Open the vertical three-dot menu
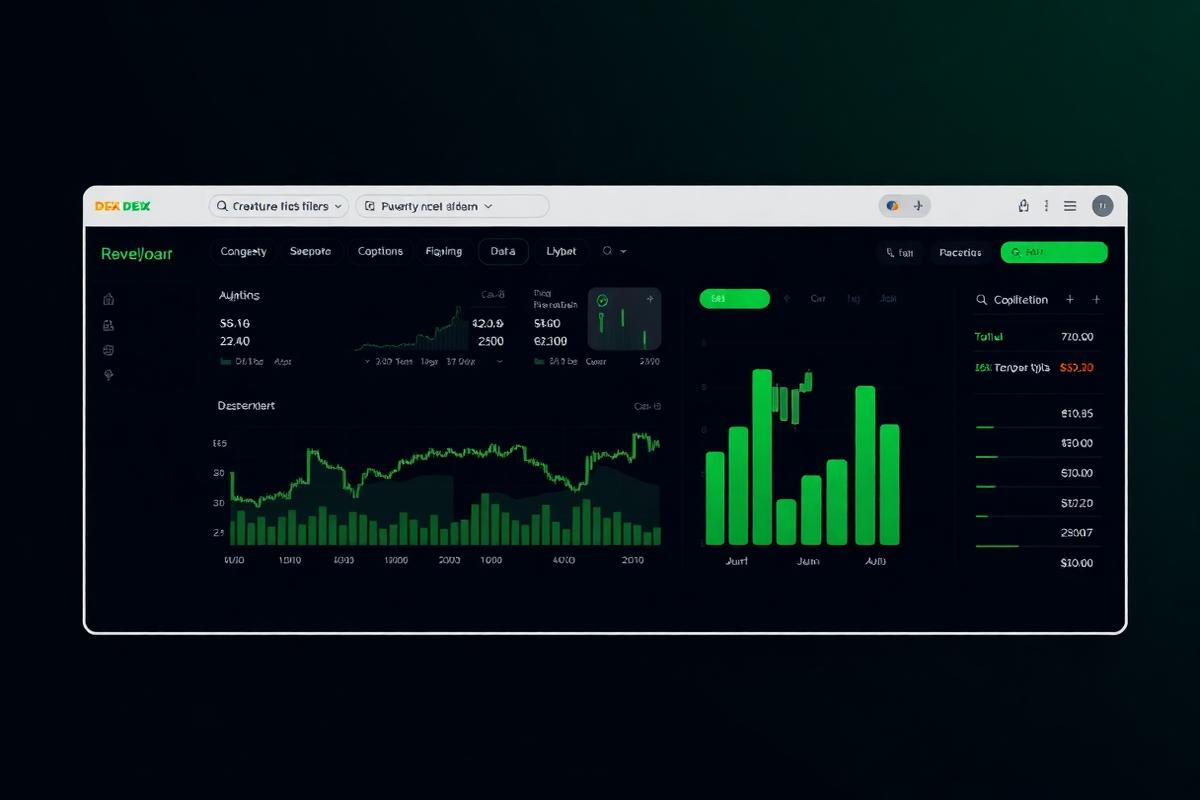The height and width of the screenshot is (800, 1200). click(1046, 206)
